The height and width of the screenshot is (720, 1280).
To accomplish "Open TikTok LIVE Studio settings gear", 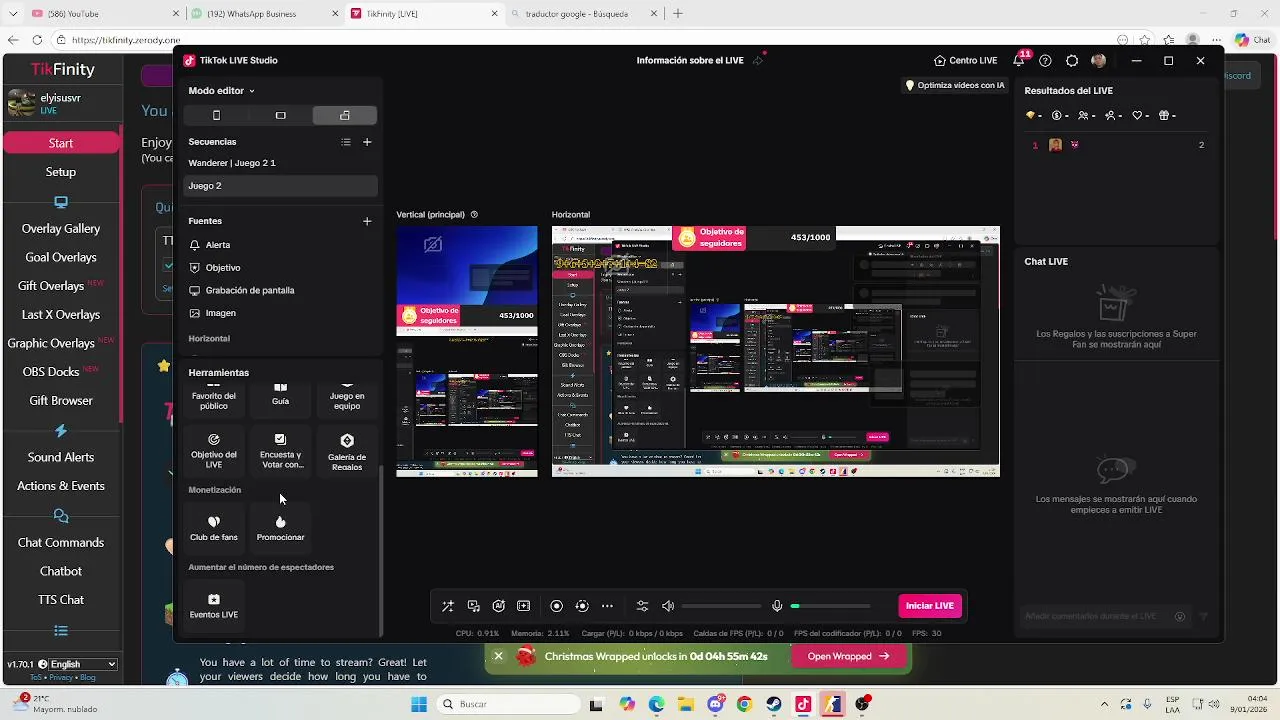I will click(1072, 61).
